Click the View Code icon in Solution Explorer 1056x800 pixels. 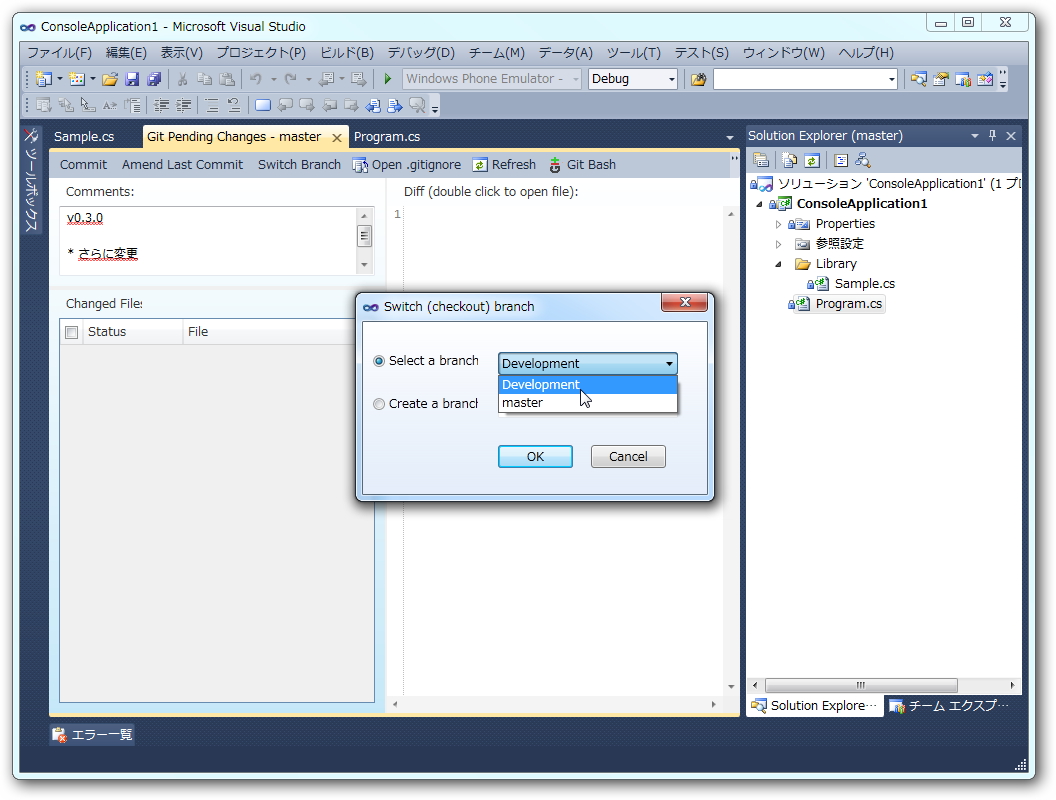840,160
